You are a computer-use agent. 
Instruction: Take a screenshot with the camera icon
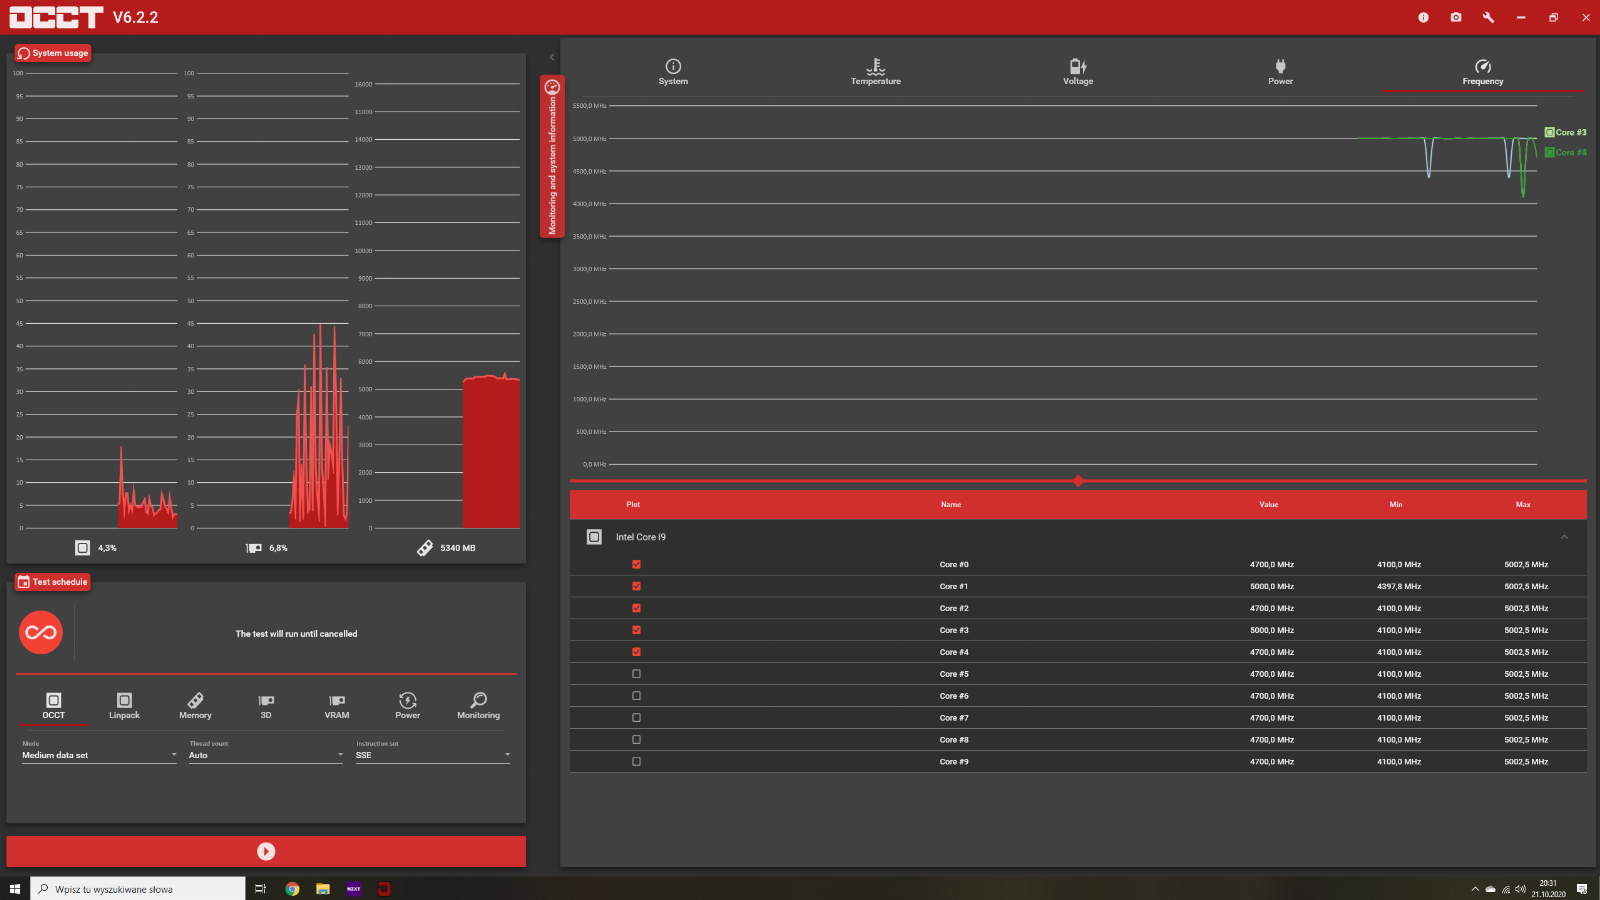1456,17
